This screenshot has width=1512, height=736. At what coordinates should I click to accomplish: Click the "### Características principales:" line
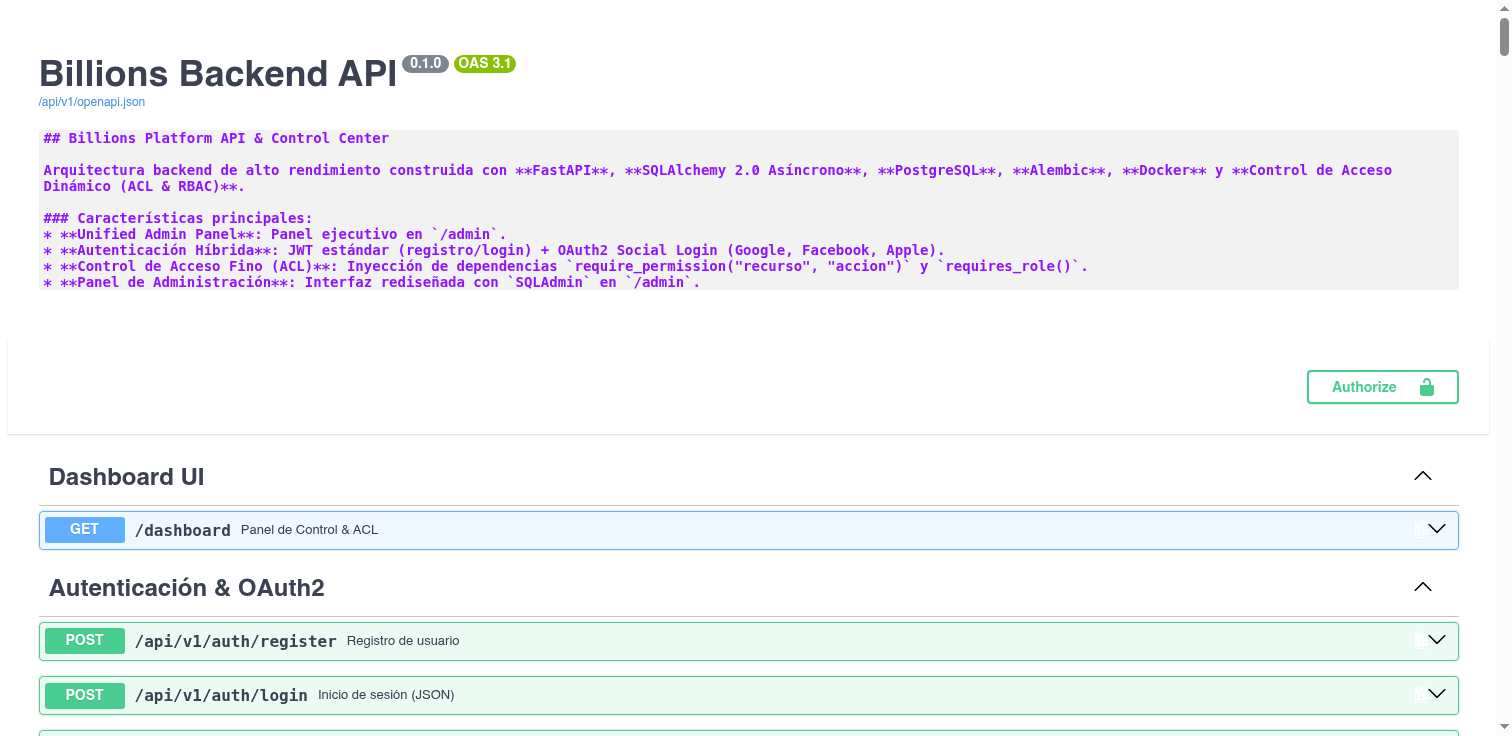coord(178,218)
